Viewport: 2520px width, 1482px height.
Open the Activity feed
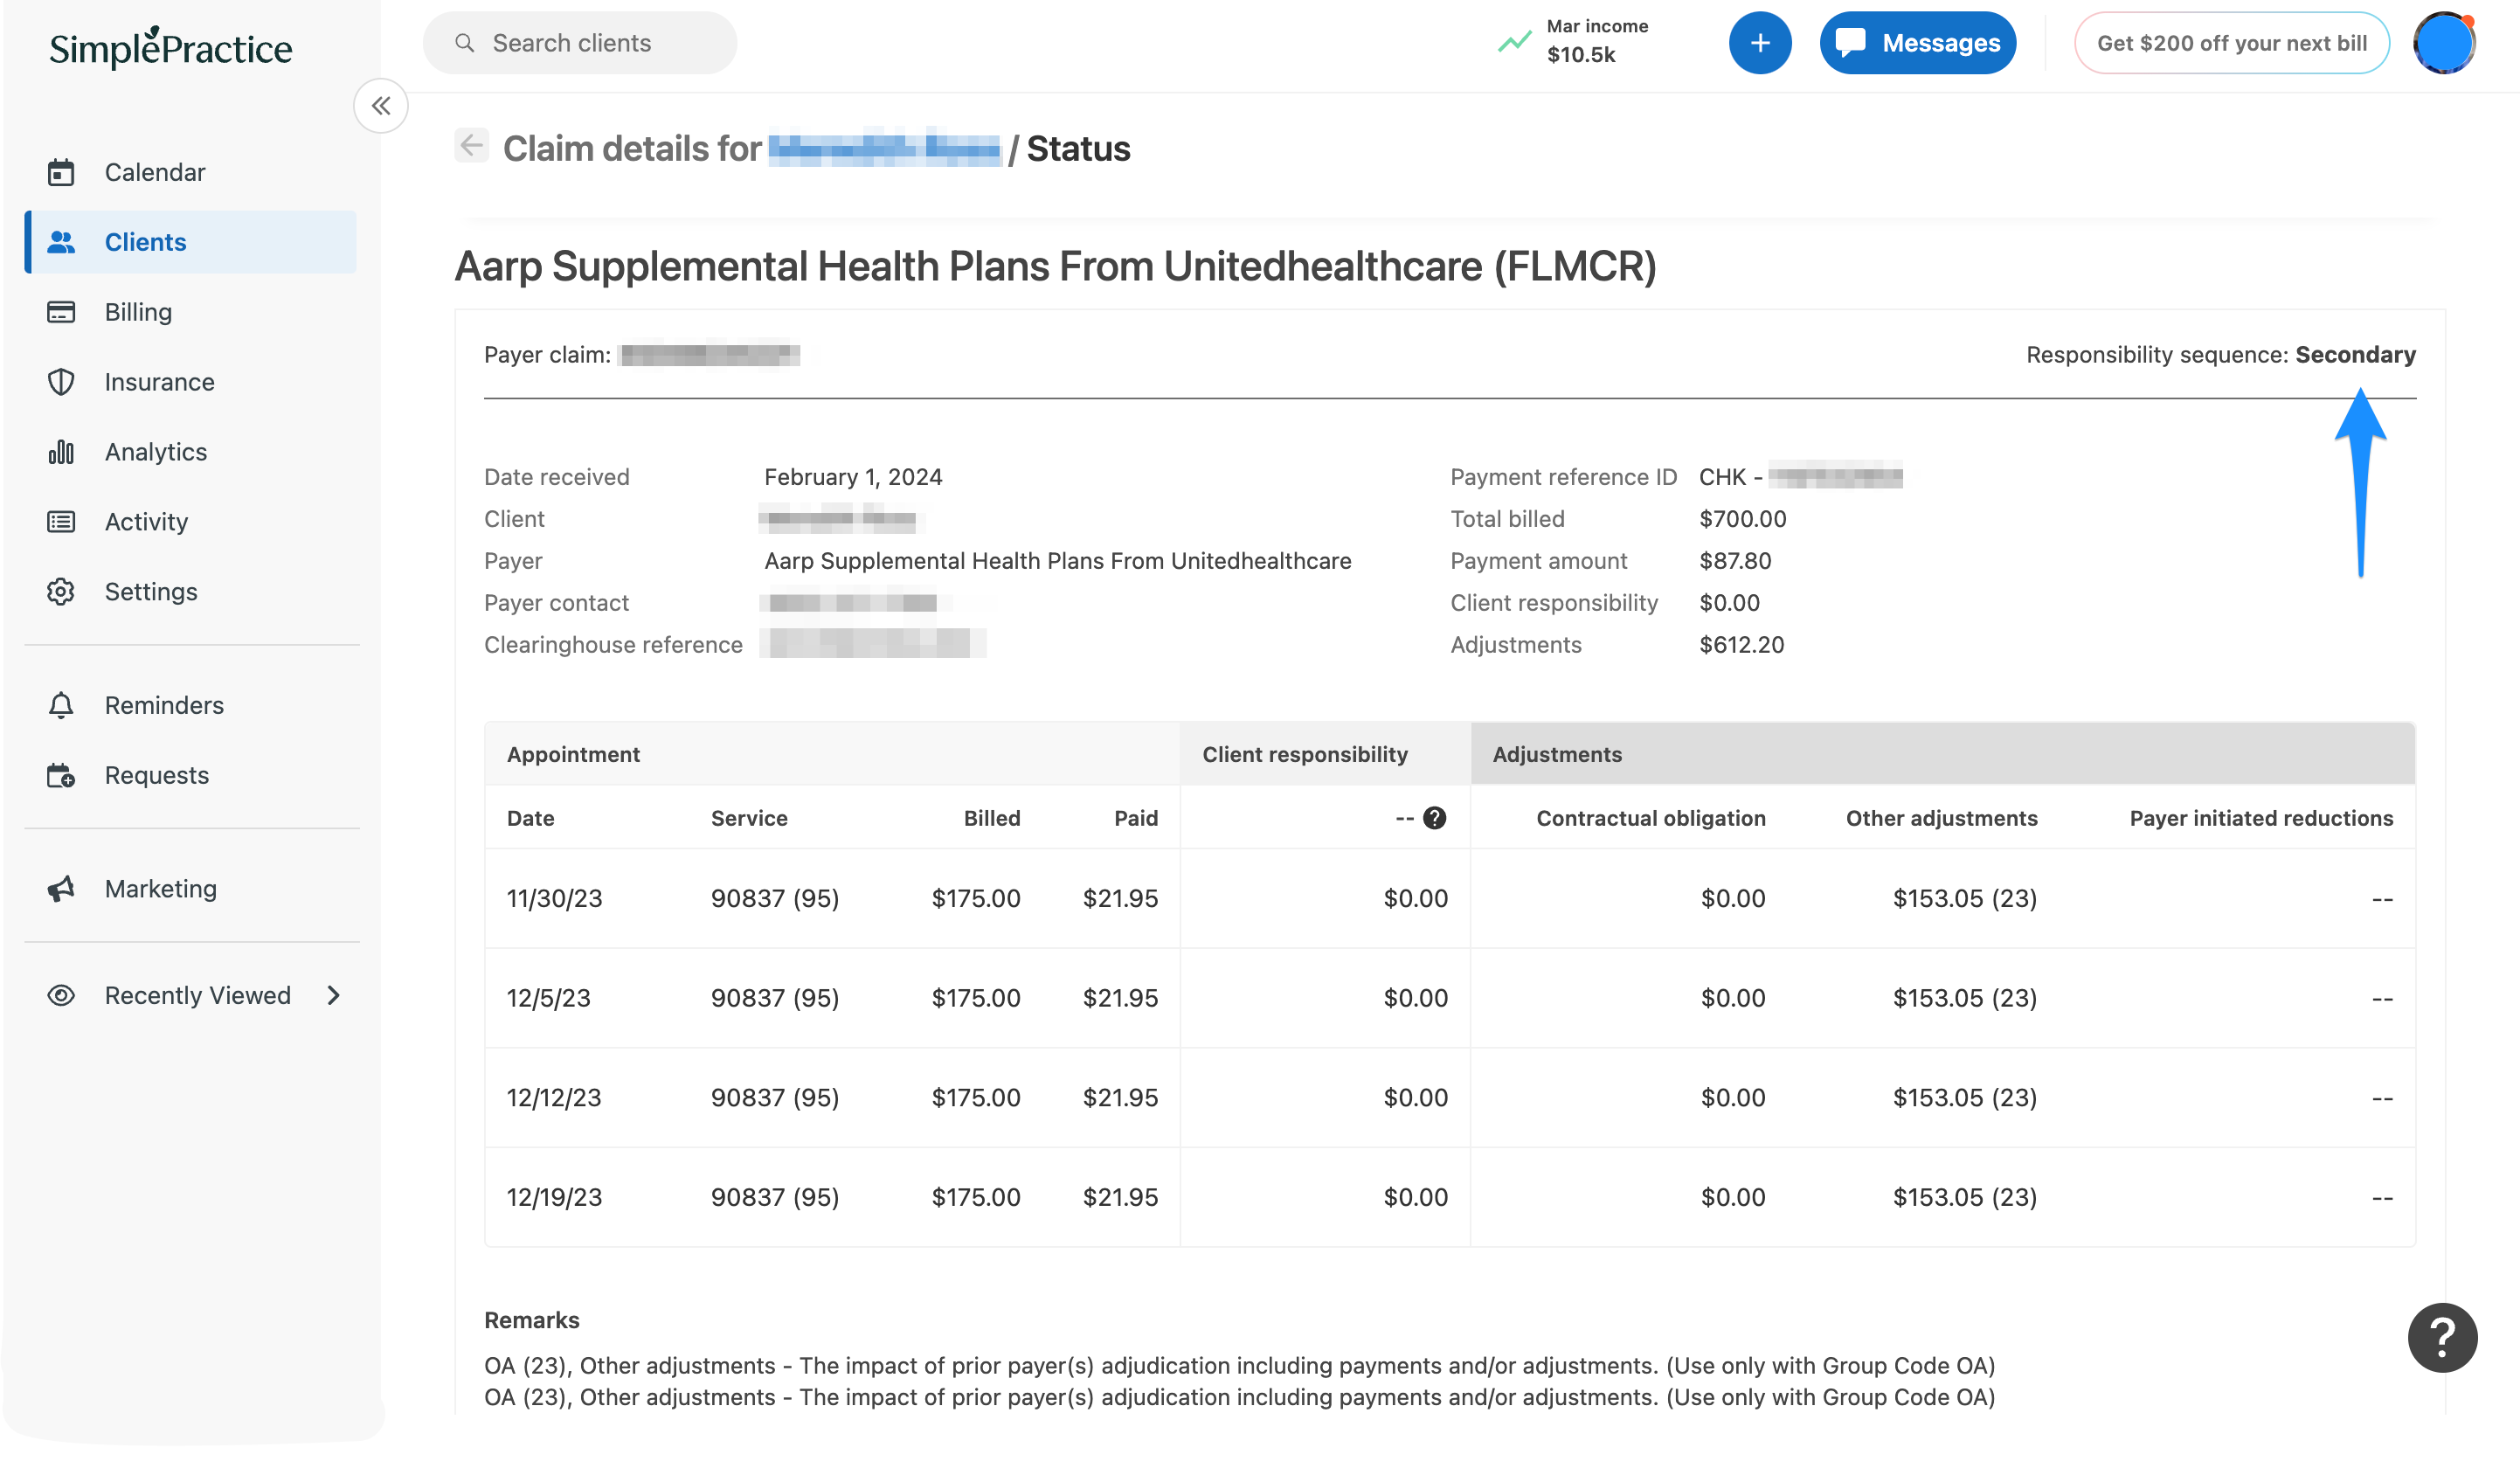pyautogui.click(x=146, y=521)
